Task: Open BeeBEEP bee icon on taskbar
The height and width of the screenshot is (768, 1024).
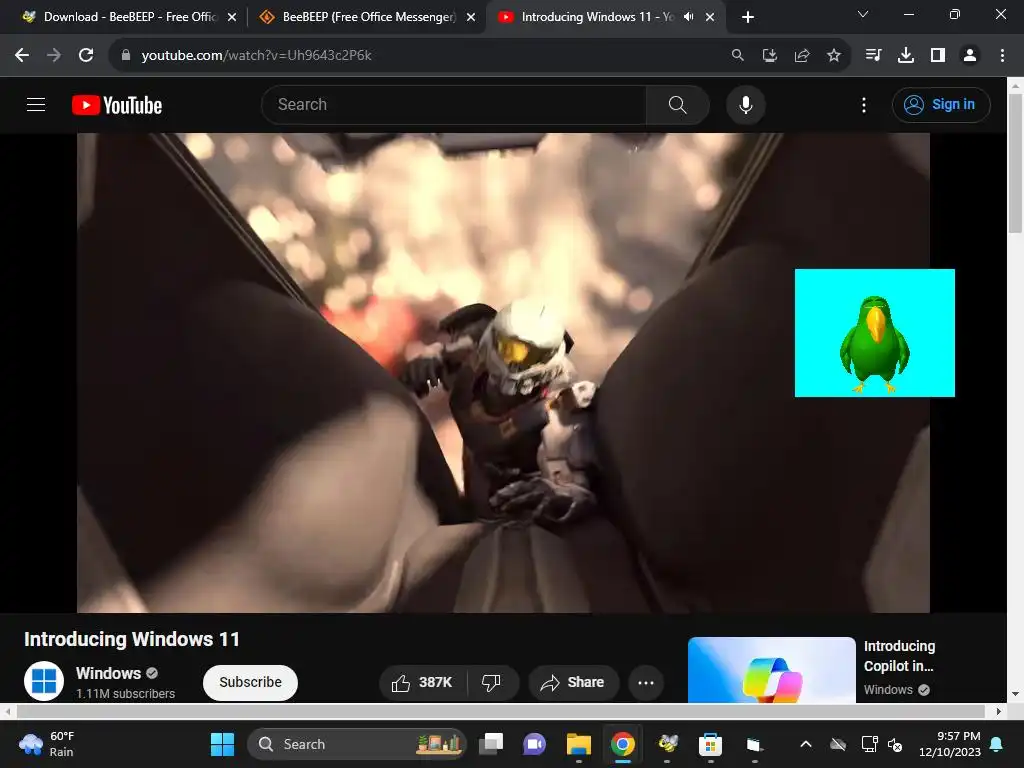Action: [667, 744]
